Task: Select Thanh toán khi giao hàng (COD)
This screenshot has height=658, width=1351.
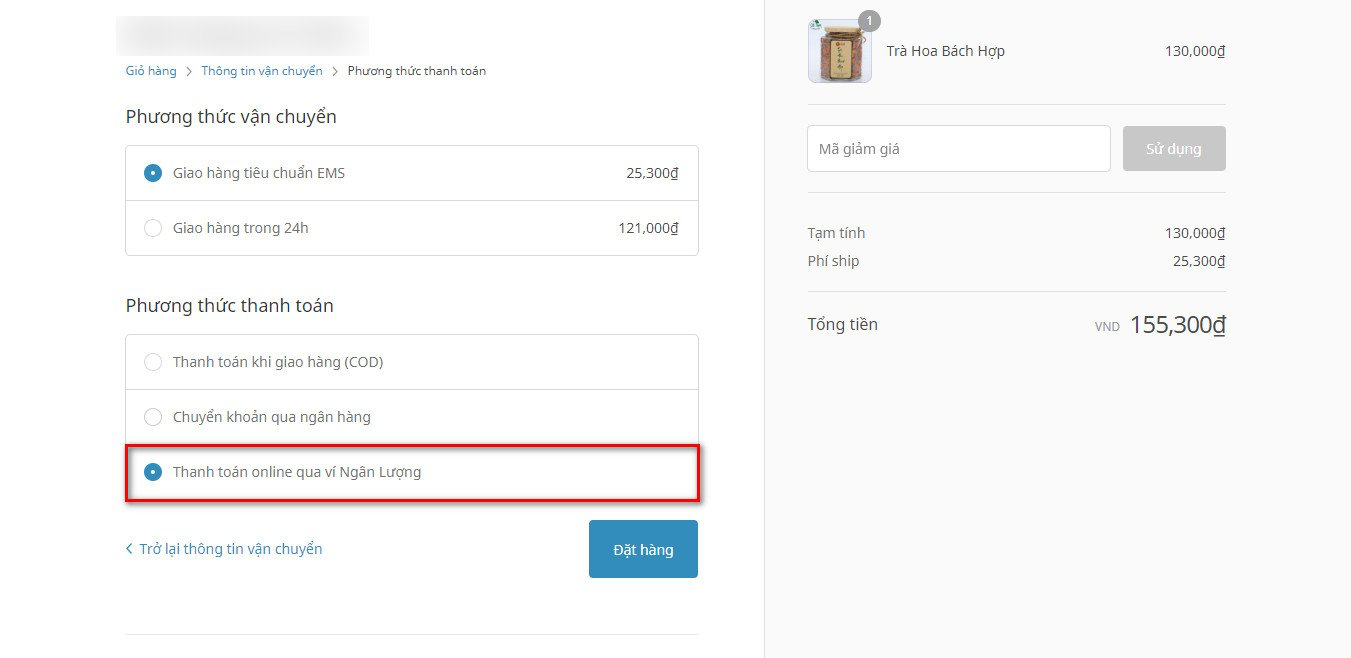Action: coord(153,362)
